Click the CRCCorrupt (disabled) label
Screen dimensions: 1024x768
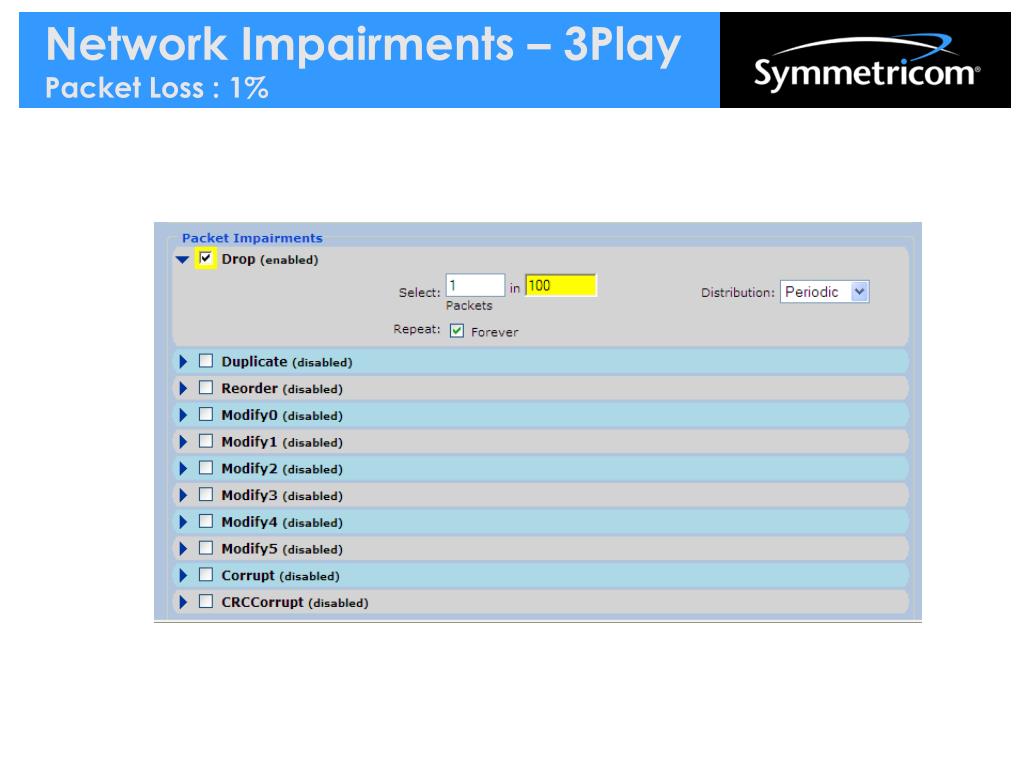295,603
